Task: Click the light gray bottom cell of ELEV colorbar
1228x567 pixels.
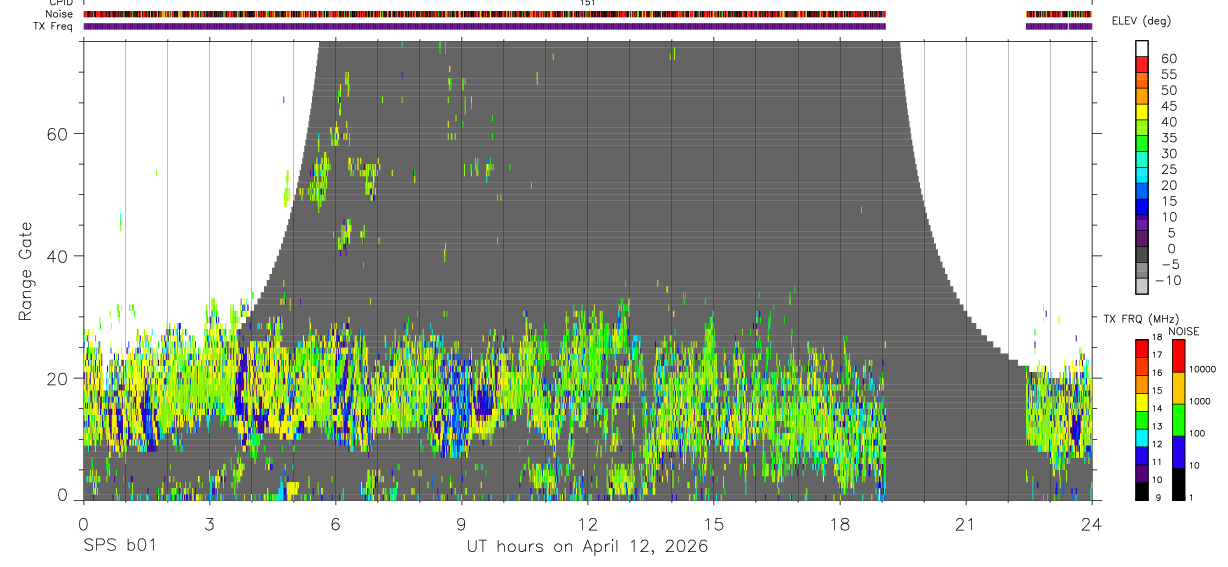Action: click(x=1142, y=285)
